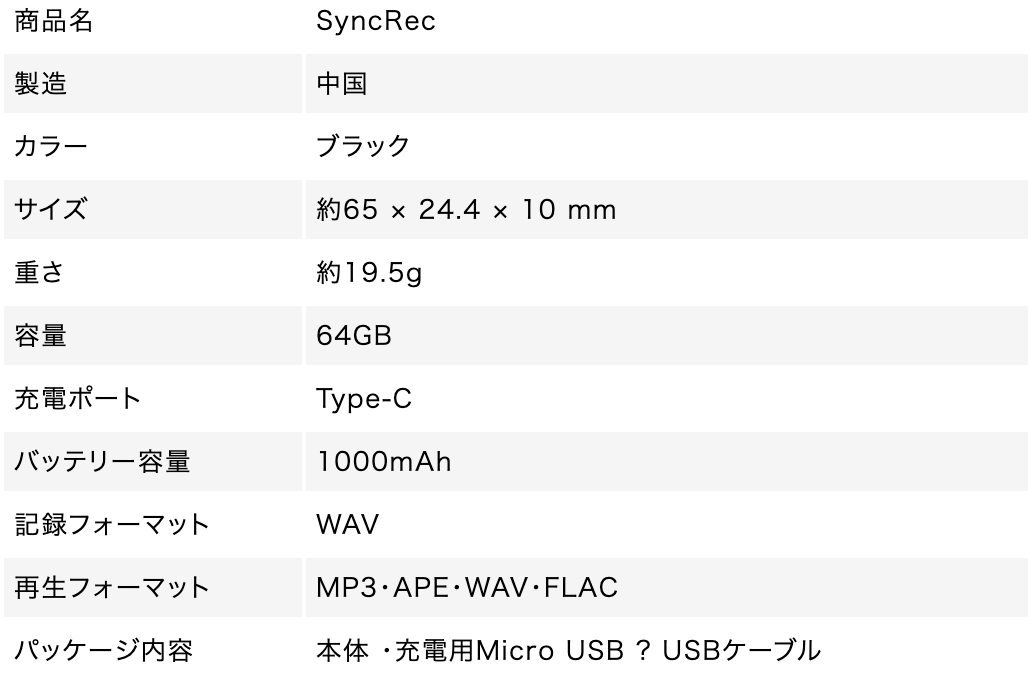Click the バッテリー容量 row label
Image resolution: width=1030 pixels, height=676 pixels.
point(101,462)
